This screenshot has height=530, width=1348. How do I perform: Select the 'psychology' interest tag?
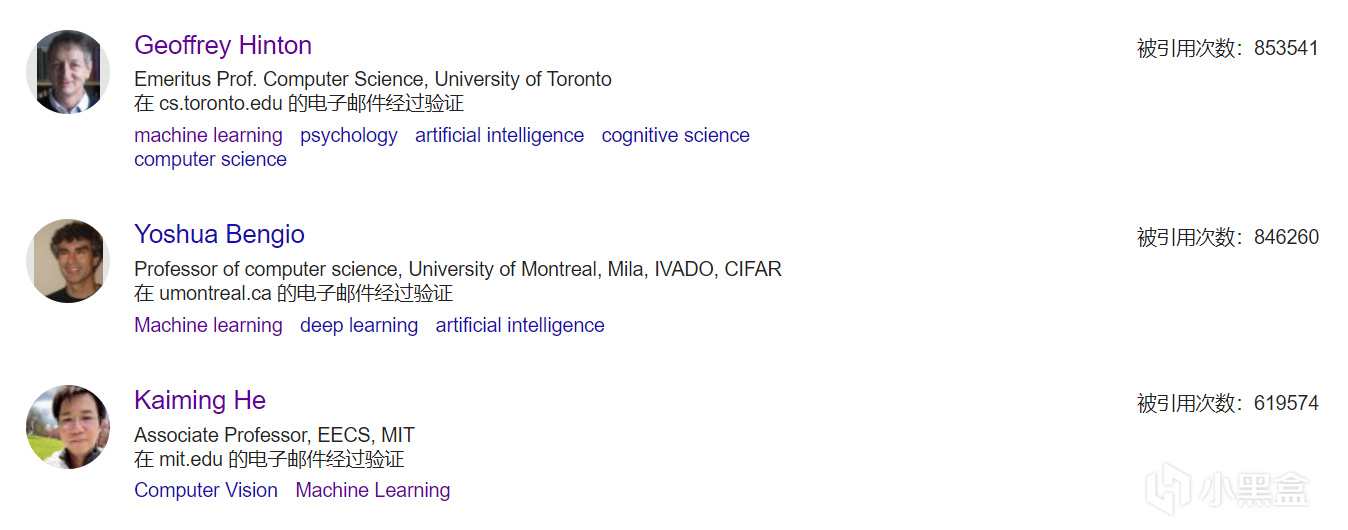click(349, 135)
